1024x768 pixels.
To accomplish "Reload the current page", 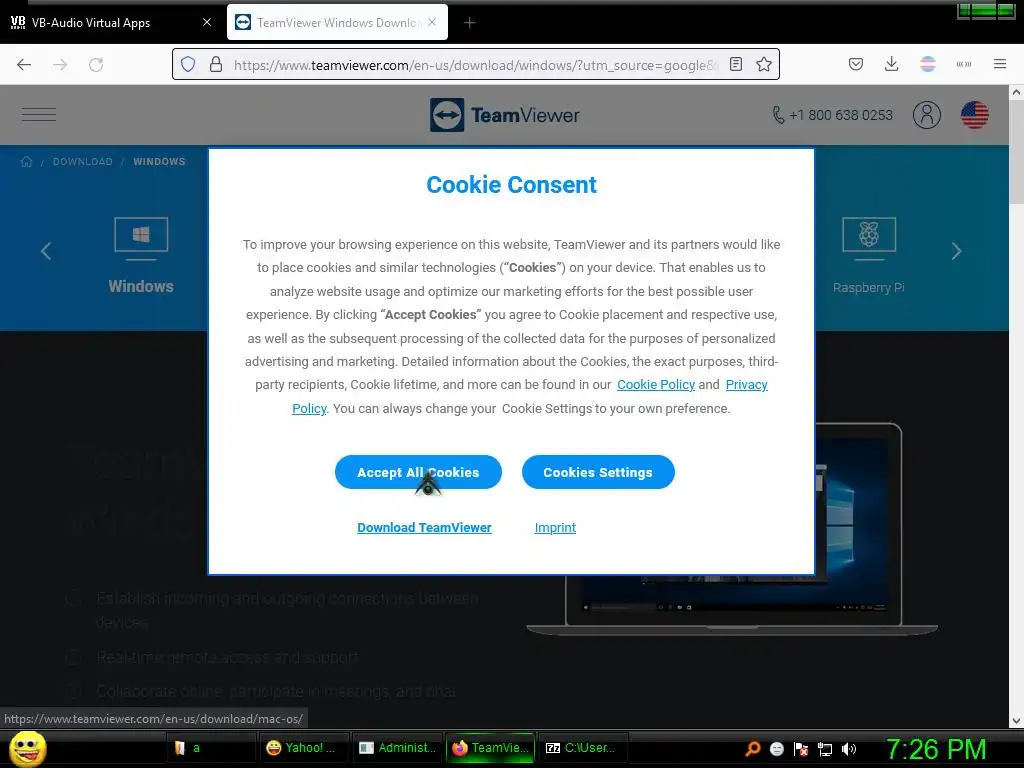I will pos(96,64).
